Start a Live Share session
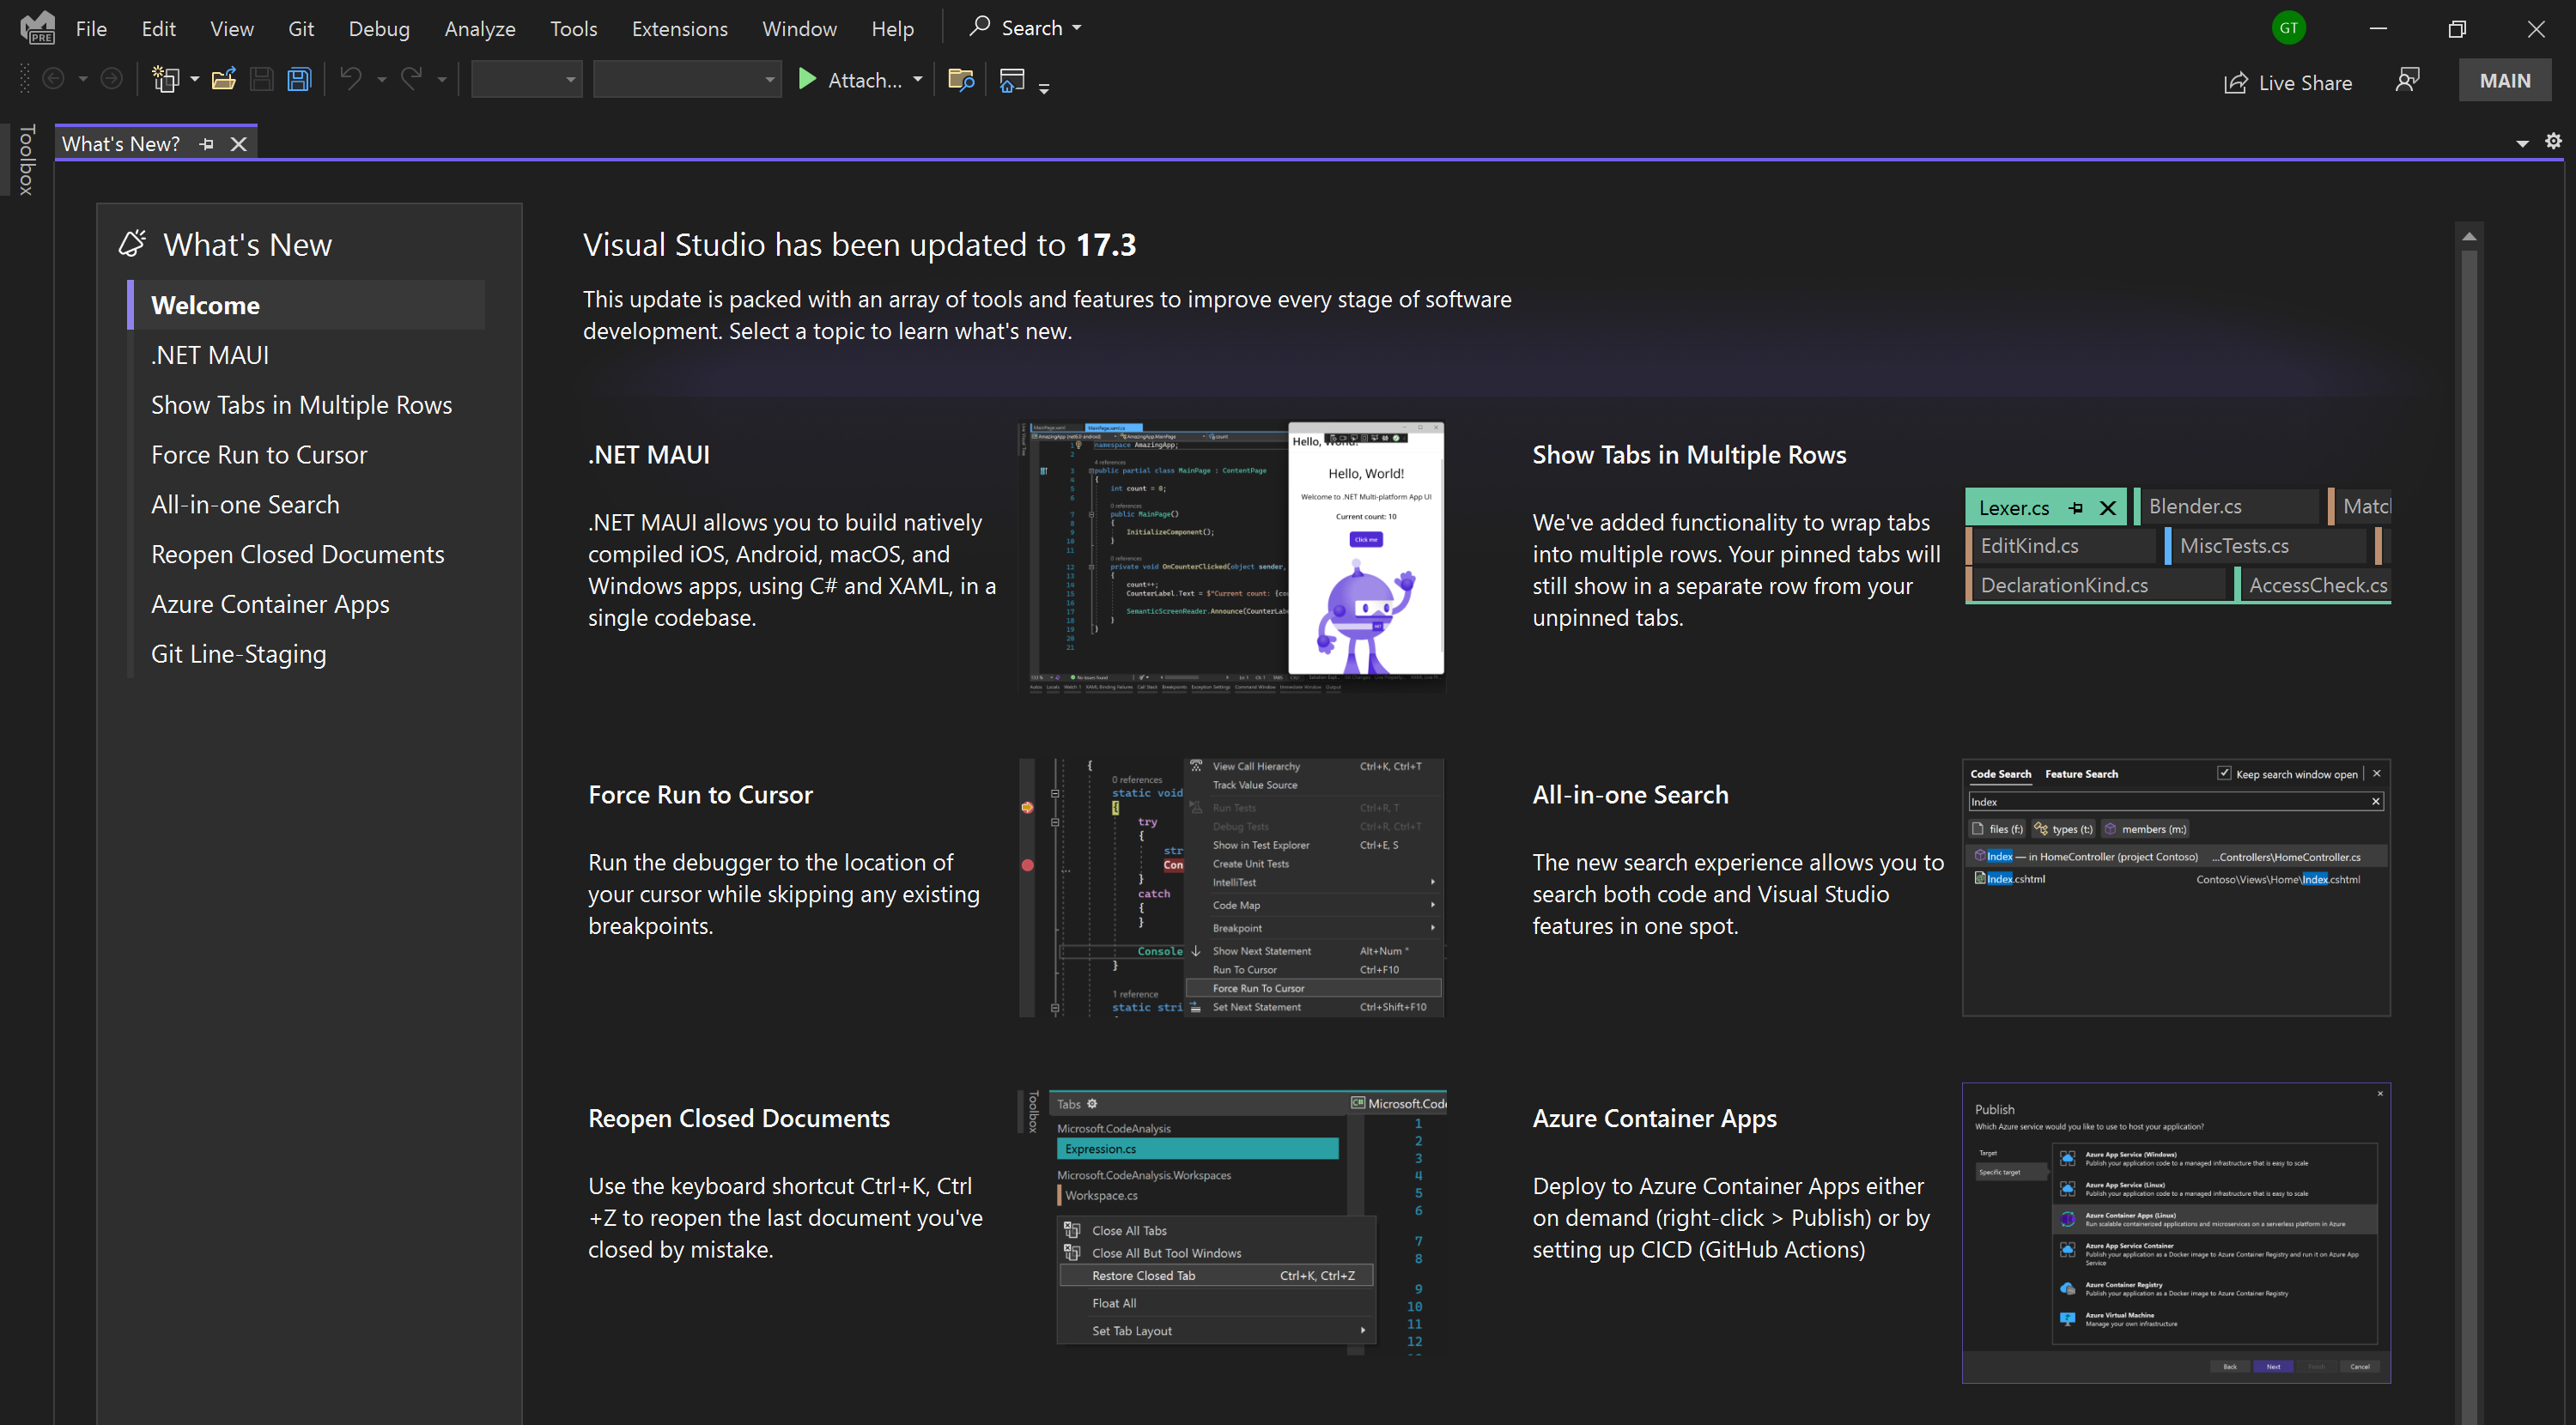This screenshot has height=1425, width=2576. pos(2290,82)
